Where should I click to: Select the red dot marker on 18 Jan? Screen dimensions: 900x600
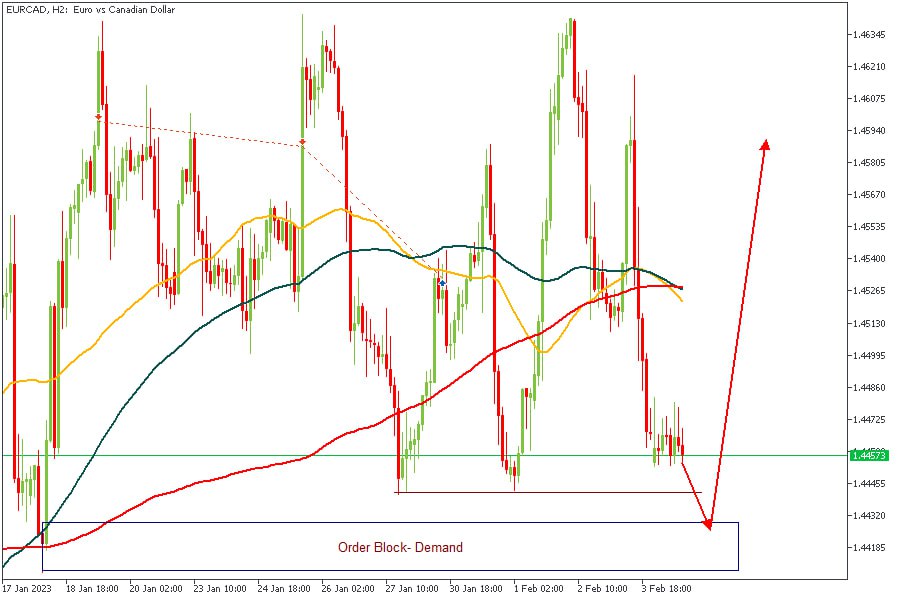[98, 117]
